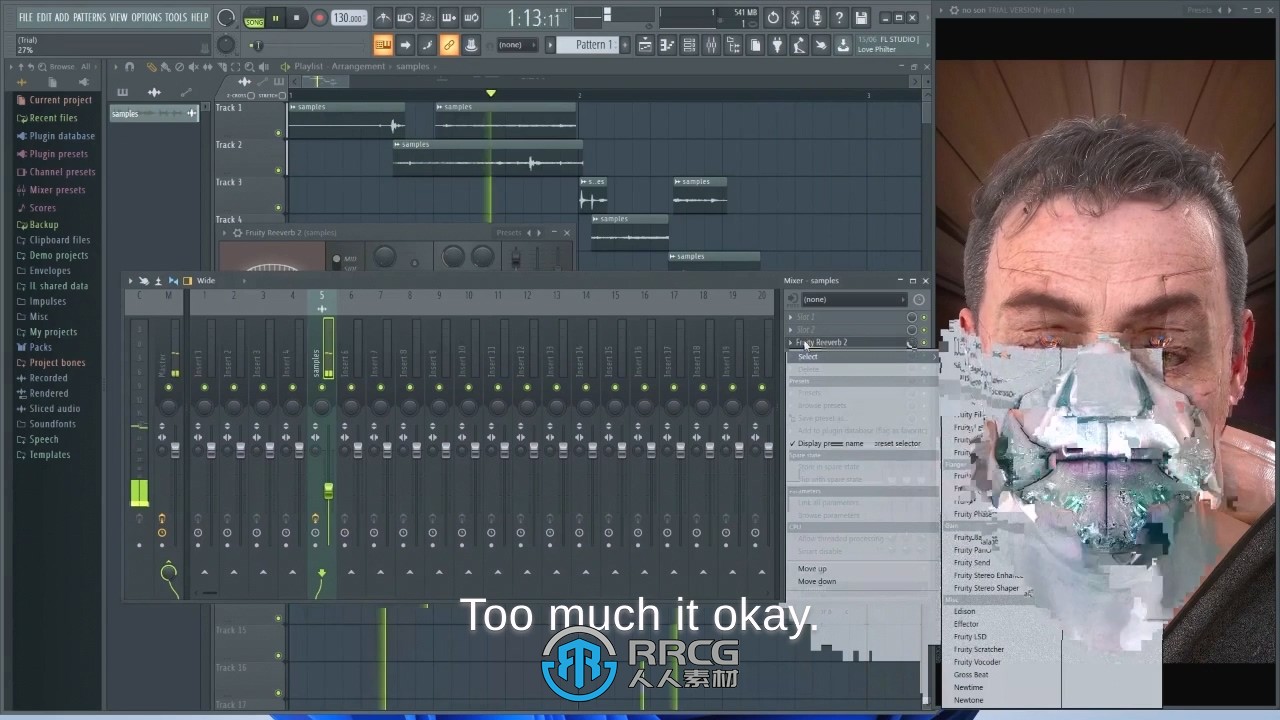Mute Track 1 using its green dot
Image resolution: width=1280 pixels, height=720 pixels.
pos(278,133)
